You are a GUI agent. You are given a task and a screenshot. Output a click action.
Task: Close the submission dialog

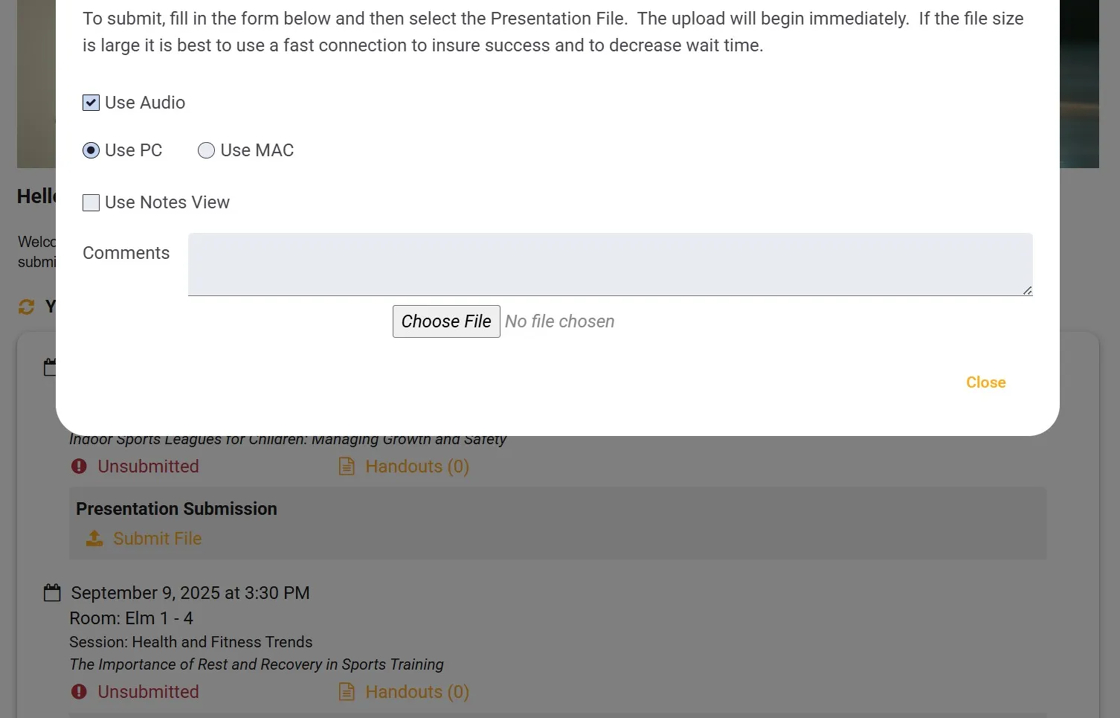coord(985,382)
